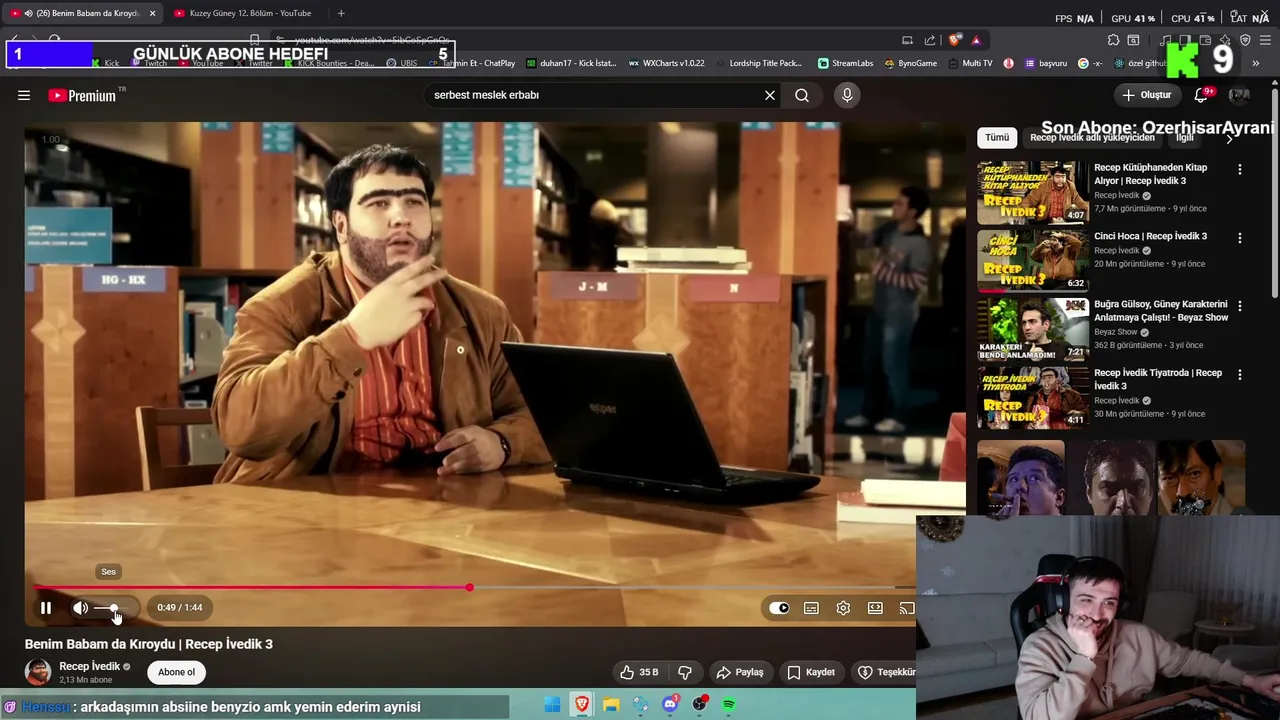
Task: Select the Tümü filter chip
Action: 997,138
